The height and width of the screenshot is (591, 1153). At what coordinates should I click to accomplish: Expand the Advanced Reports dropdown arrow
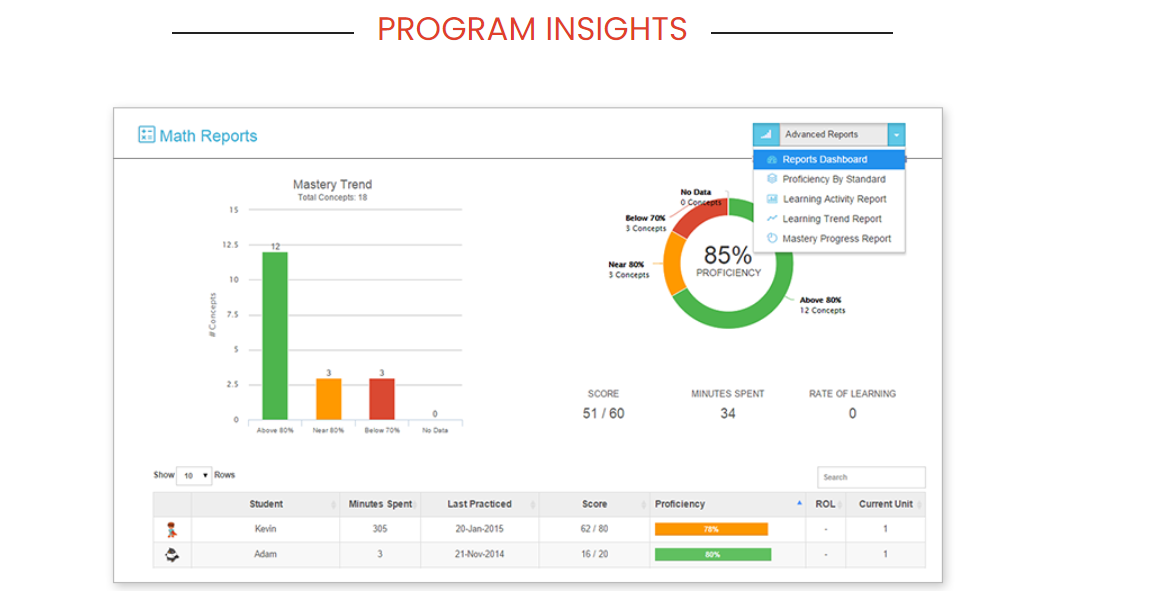pyautogui.click(x=896, y=135)
